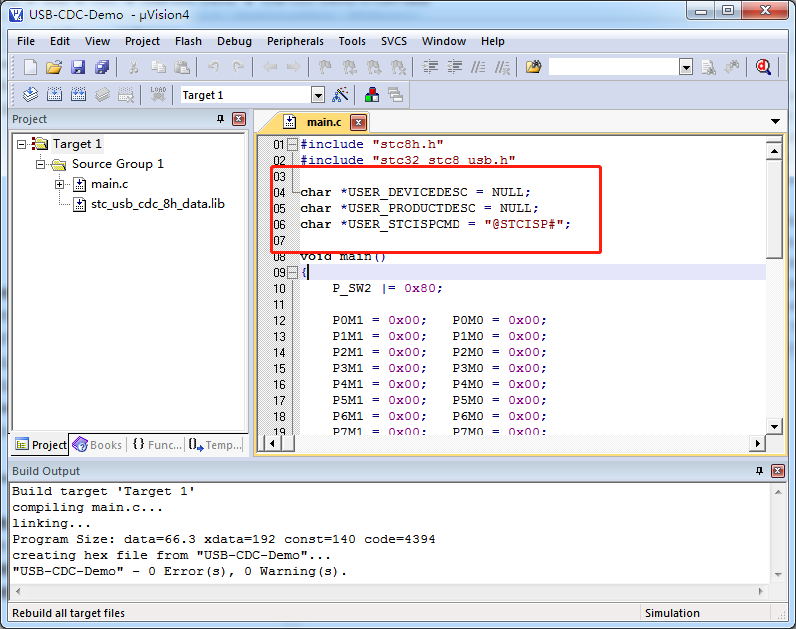
Task: Unindent selected lines icon
Action: point(454,67)
